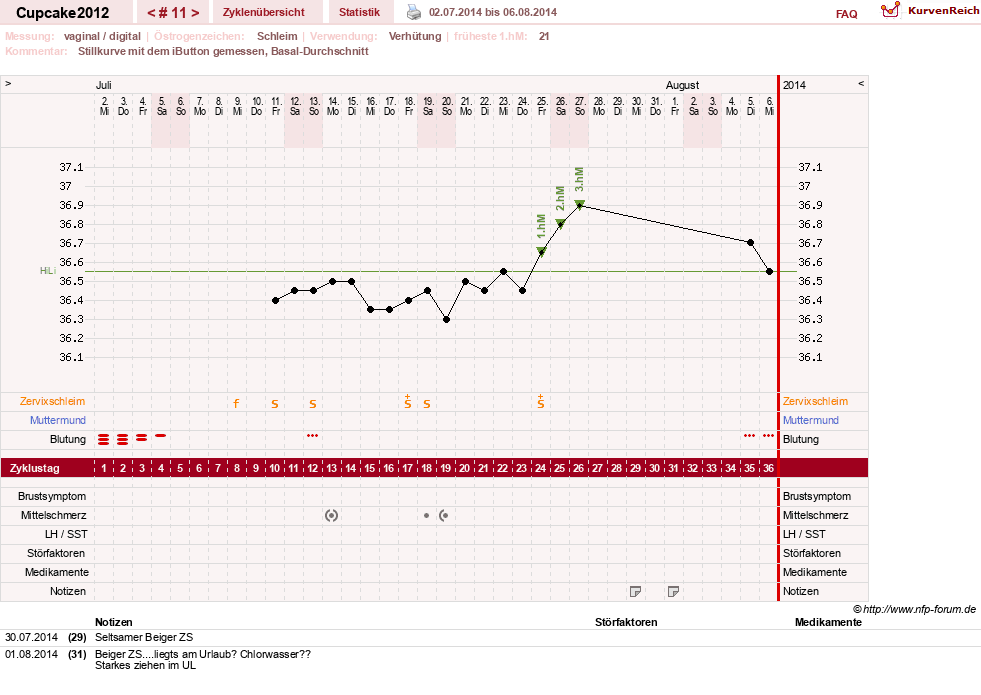Image resolution: width=981 pixels, height=695 pixels.
Task: Click note entry 'Seltsamer Beiger ZS'
Action: pos(144,637)
